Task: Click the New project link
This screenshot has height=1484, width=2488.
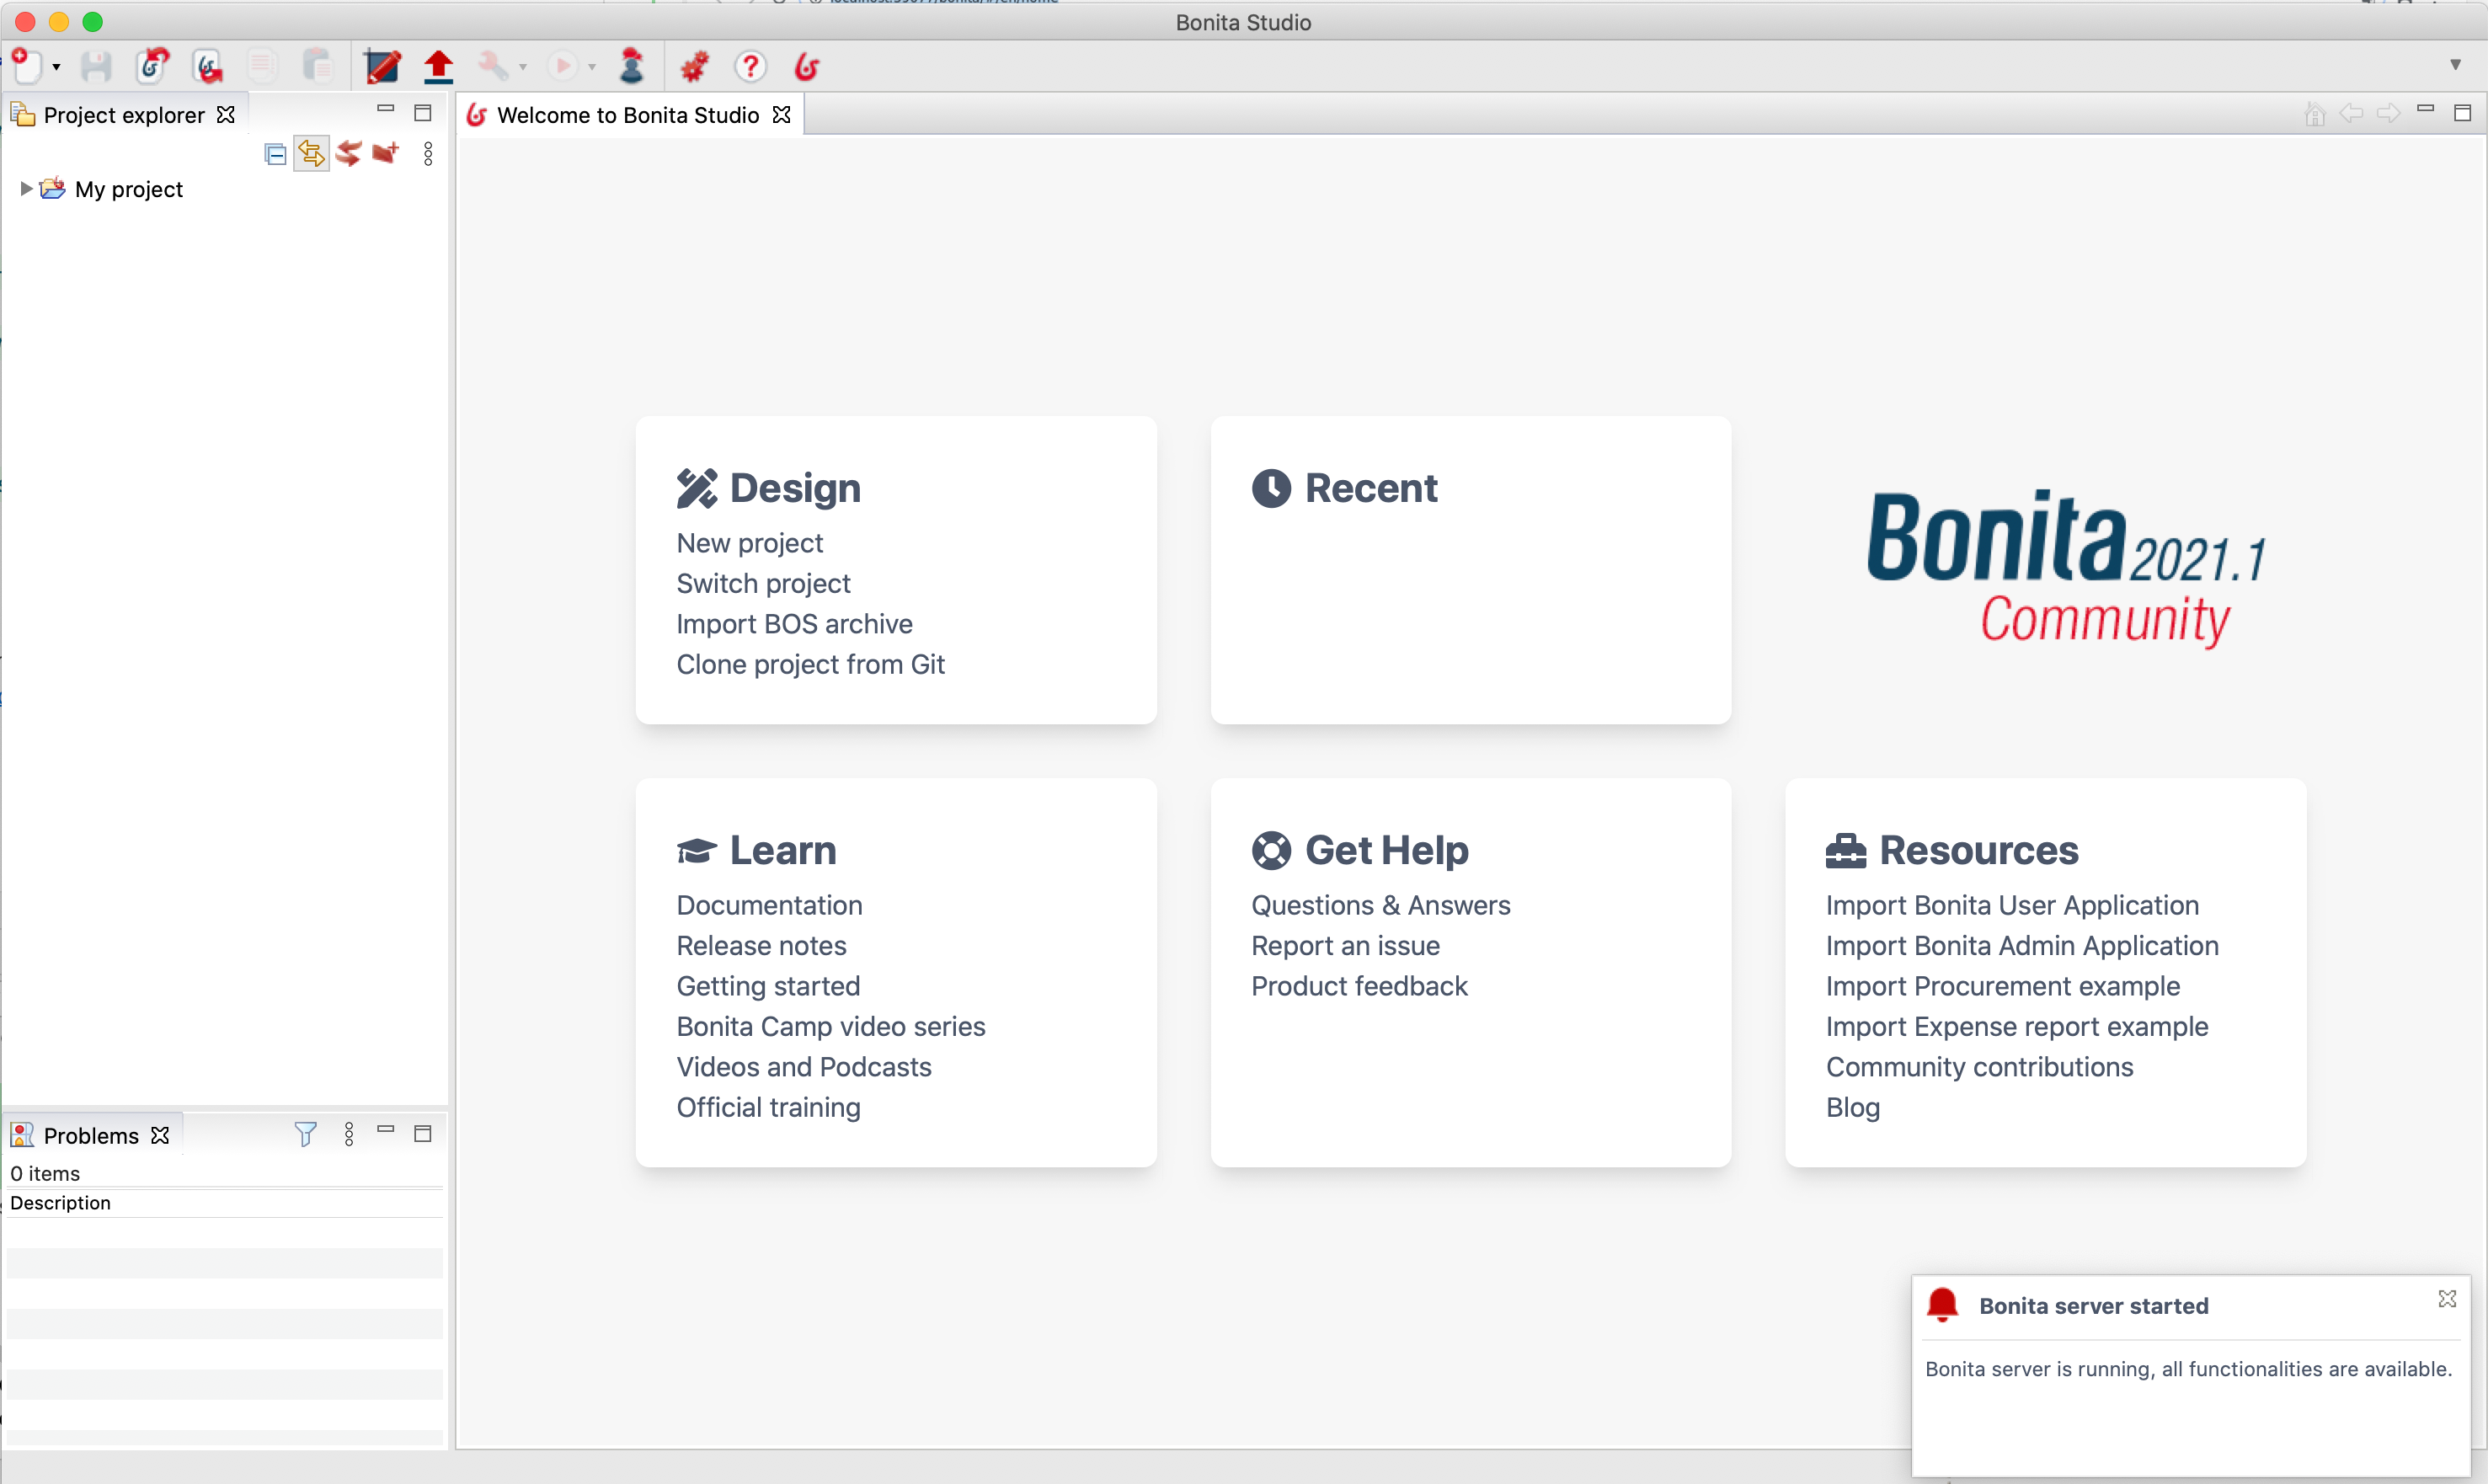Action: click(749, 543)
